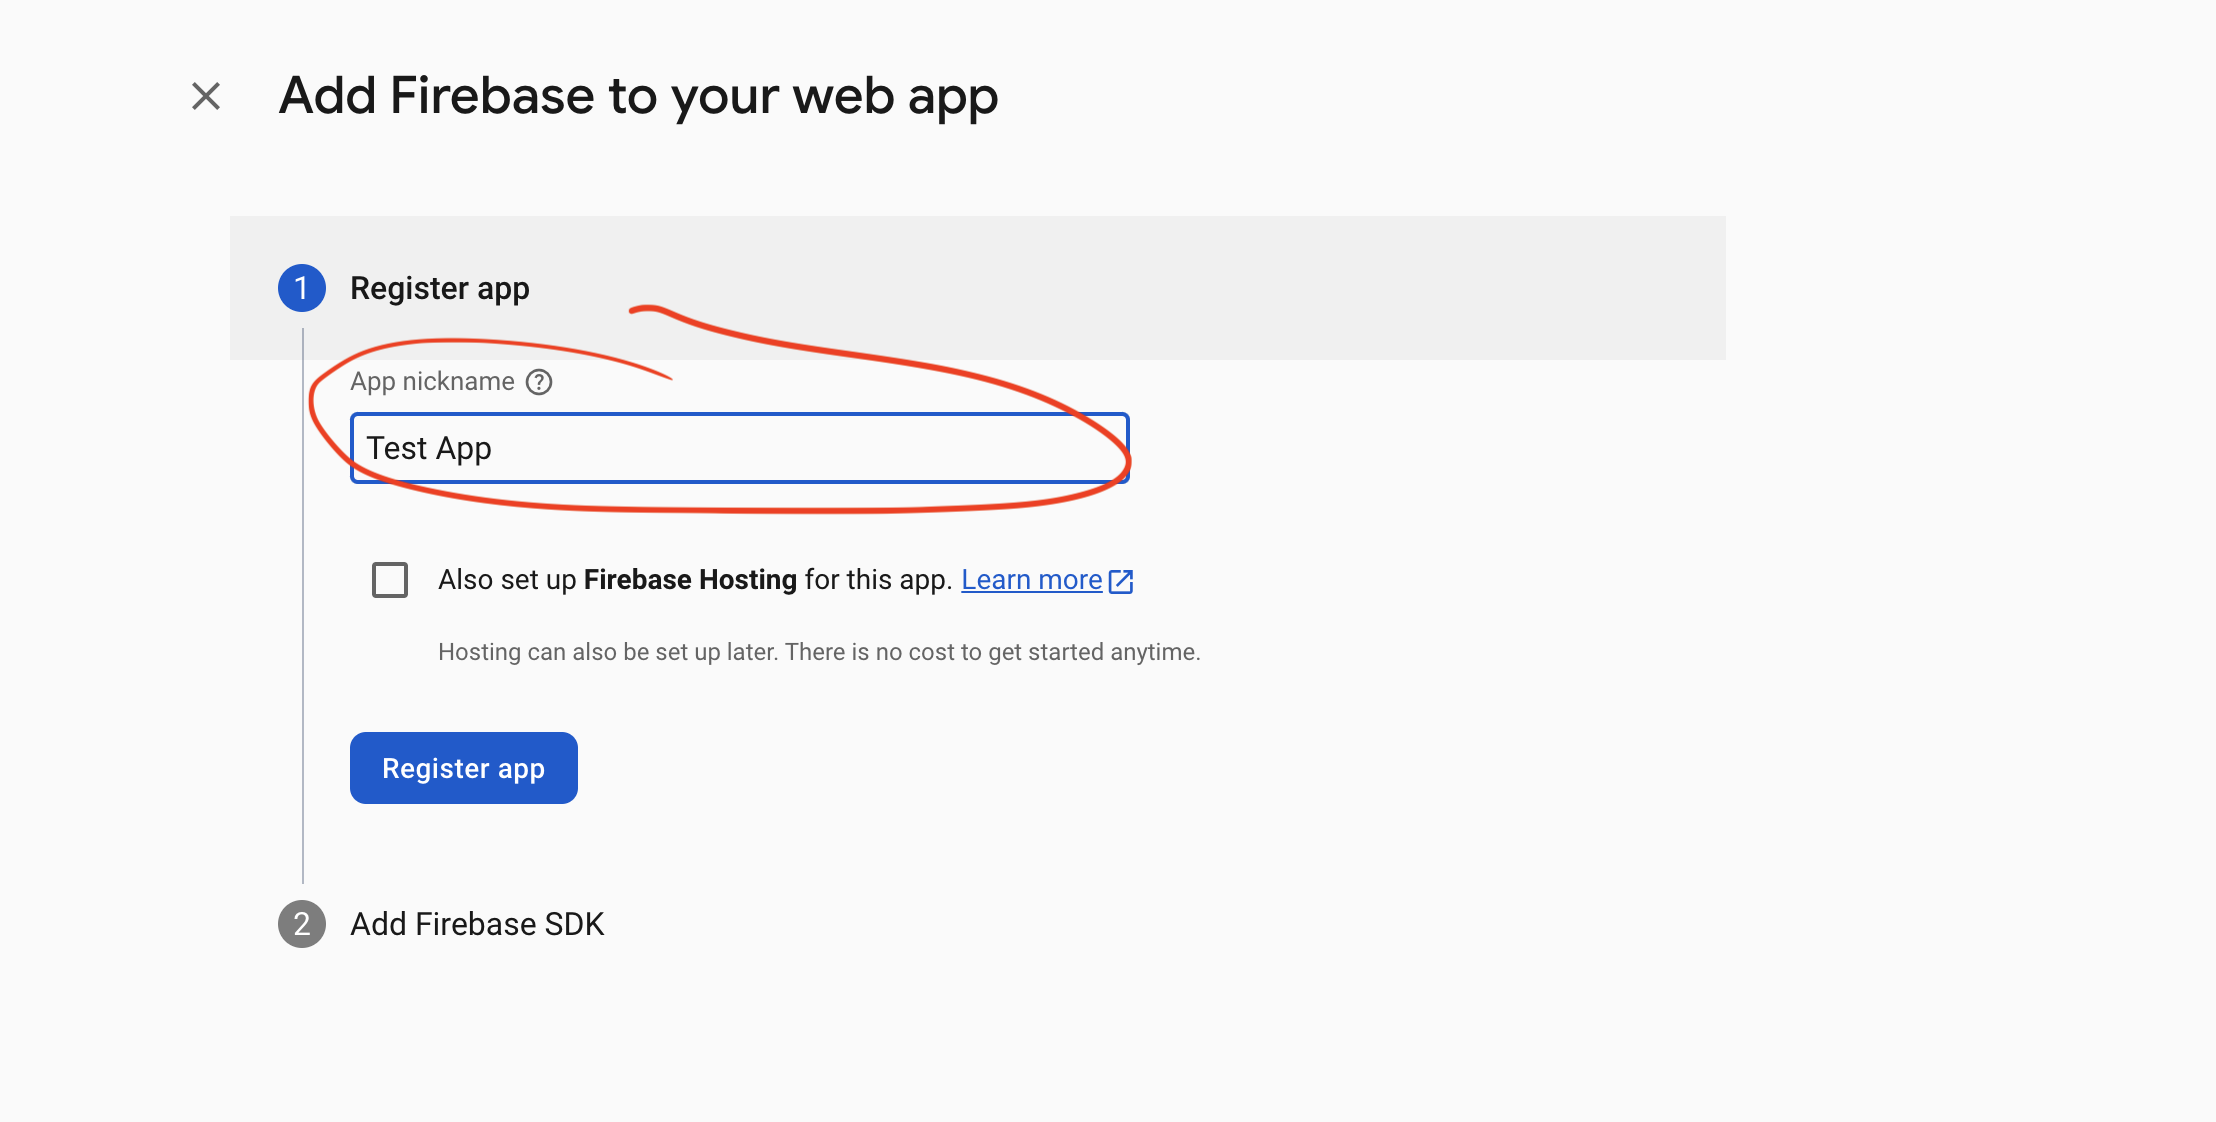2216x1122 pixels.
Task: Click the bold "Firebase Hosting" text
Action: [690, 580]
